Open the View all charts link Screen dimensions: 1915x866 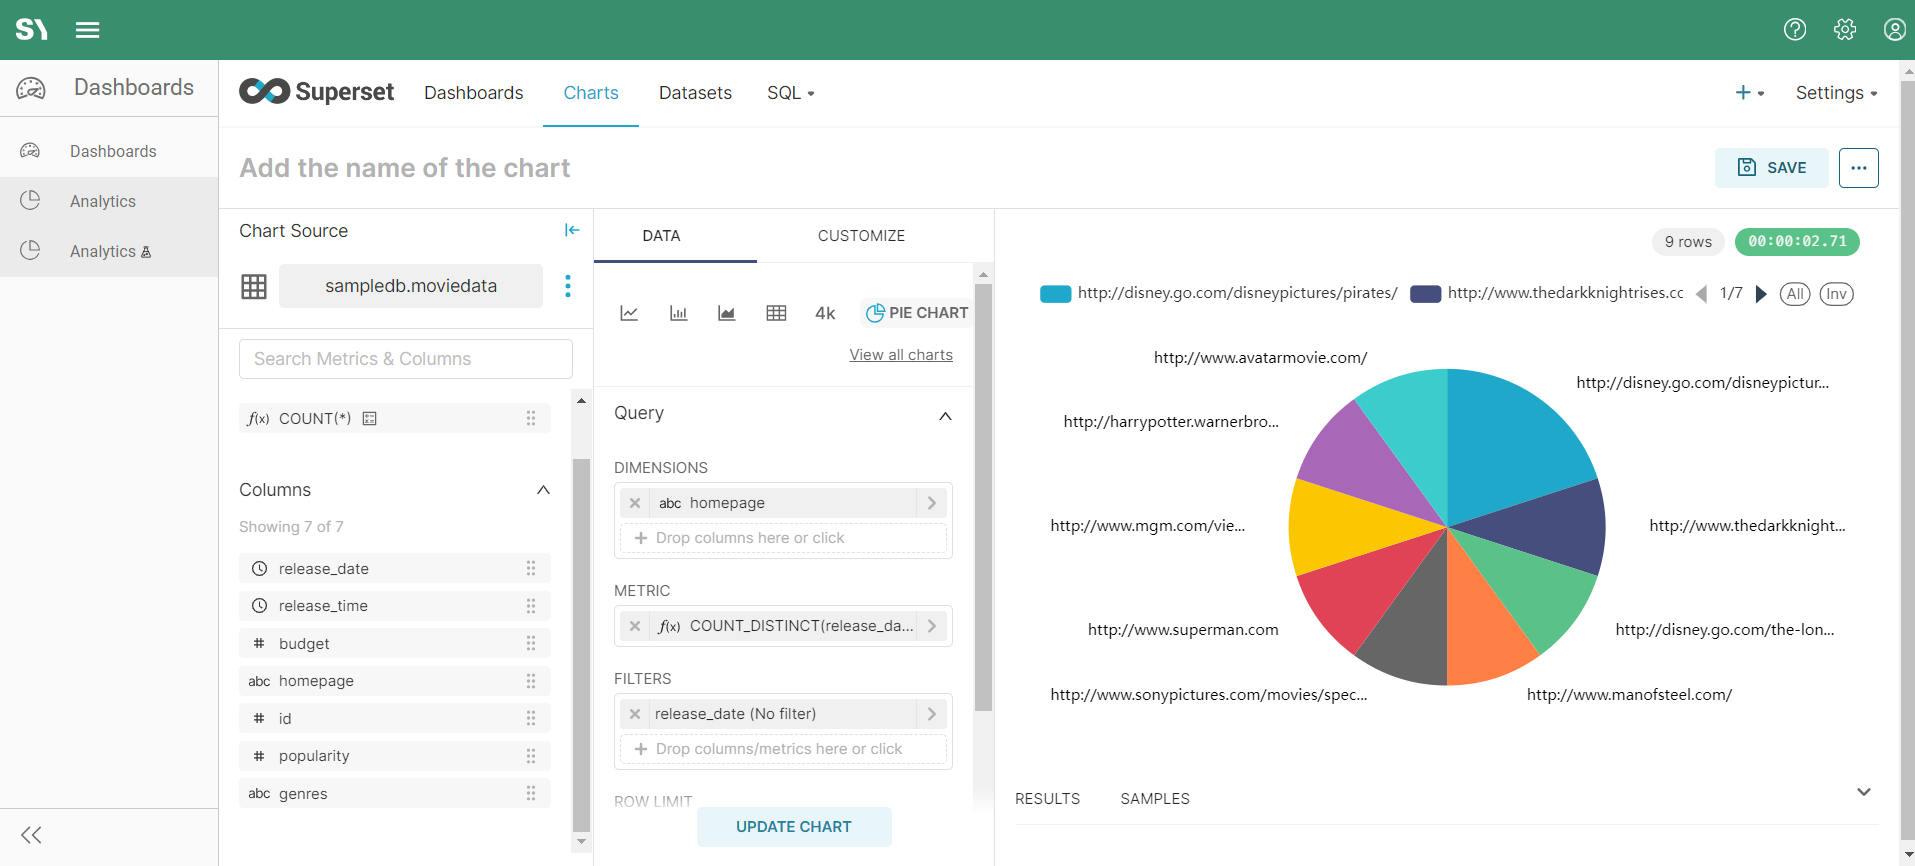coord(901,355)
